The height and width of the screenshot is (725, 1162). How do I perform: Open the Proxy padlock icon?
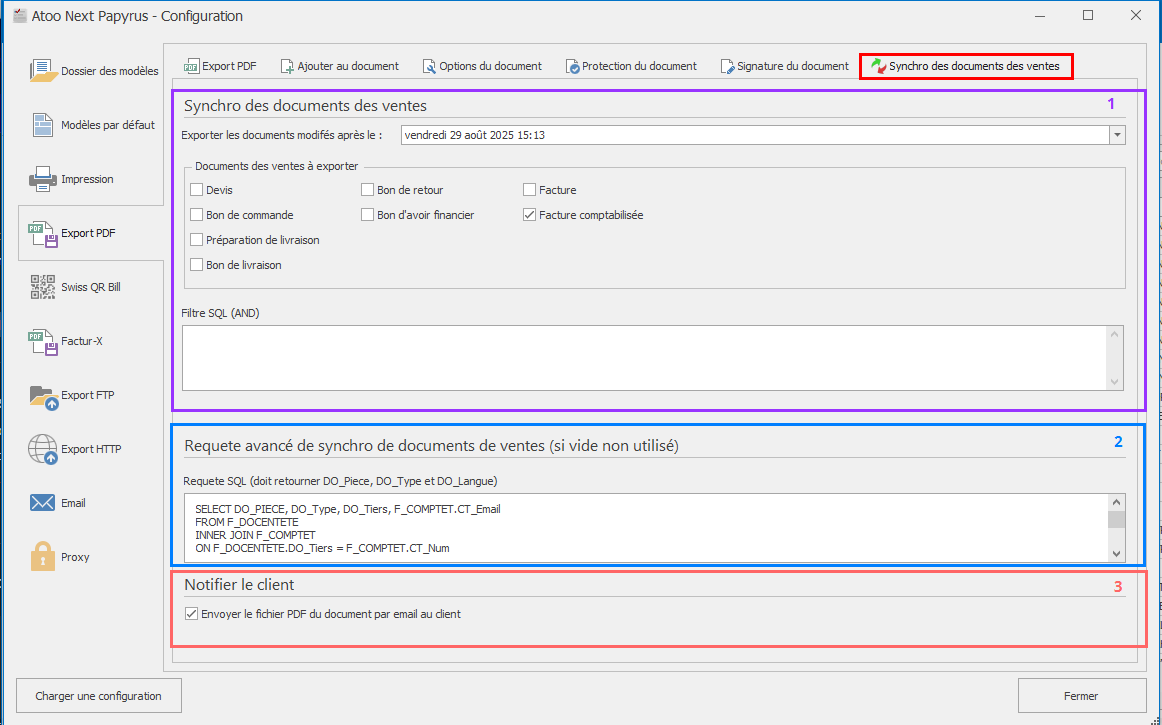coord(43,557)
